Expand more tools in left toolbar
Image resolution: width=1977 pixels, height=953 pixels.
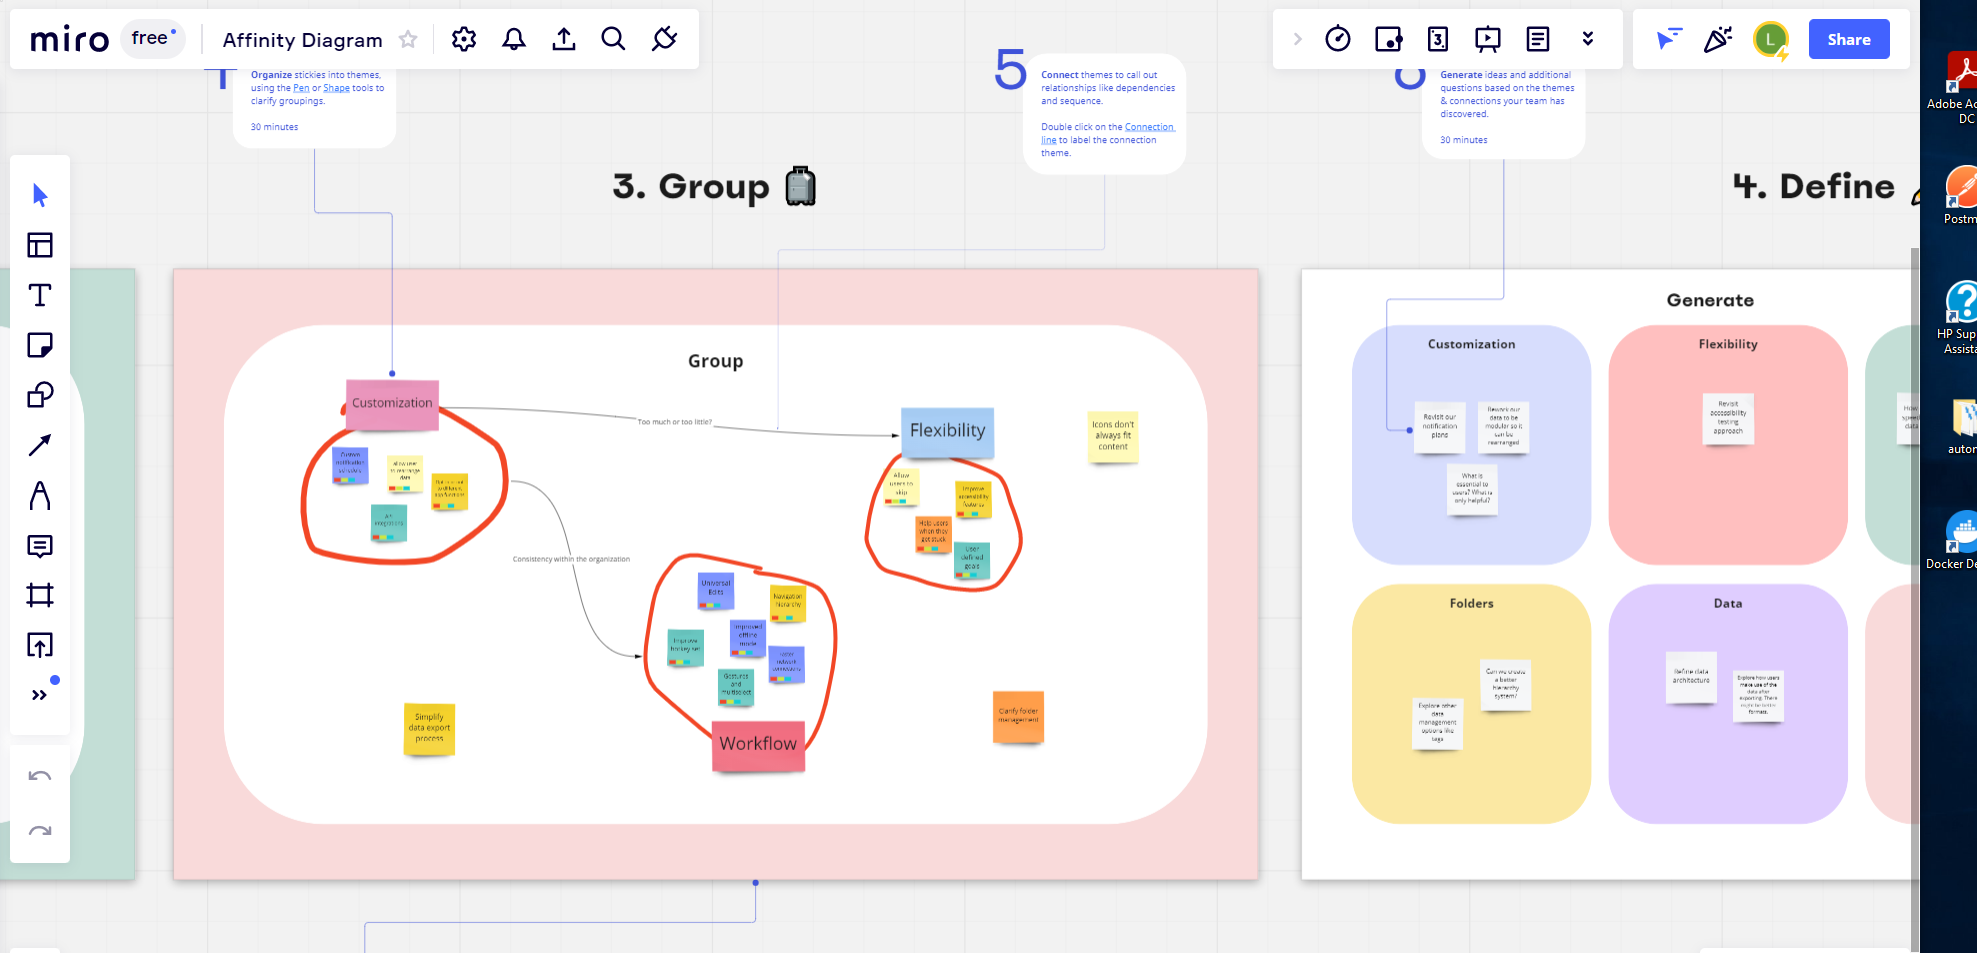pos(40,695)
